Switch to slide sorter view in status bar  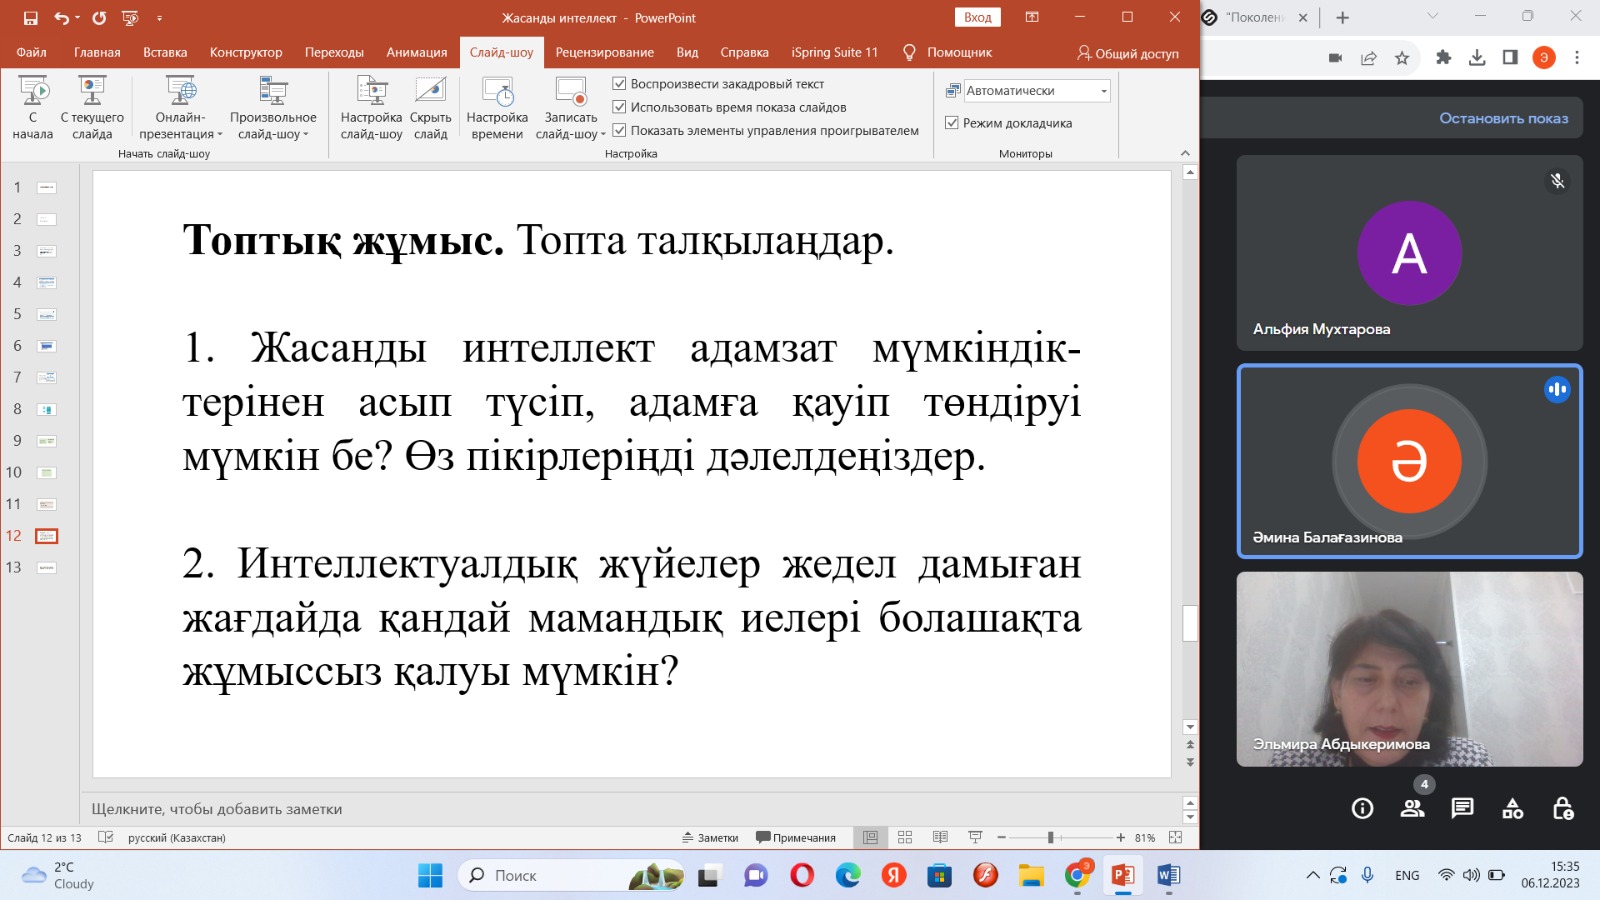click(x=905, y=837)
